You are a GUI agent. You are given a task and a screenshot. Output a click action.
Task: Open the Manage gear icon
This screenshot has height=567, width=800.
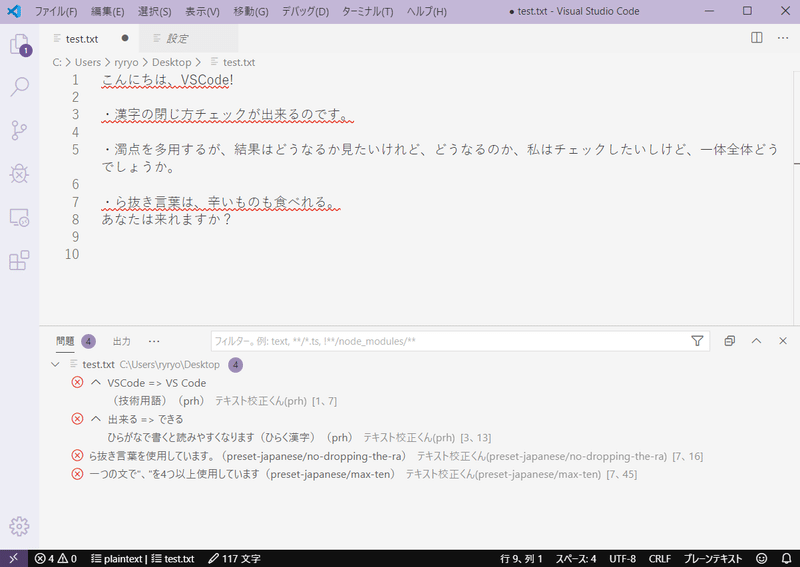pyautogui.click(x=19, y=526)
